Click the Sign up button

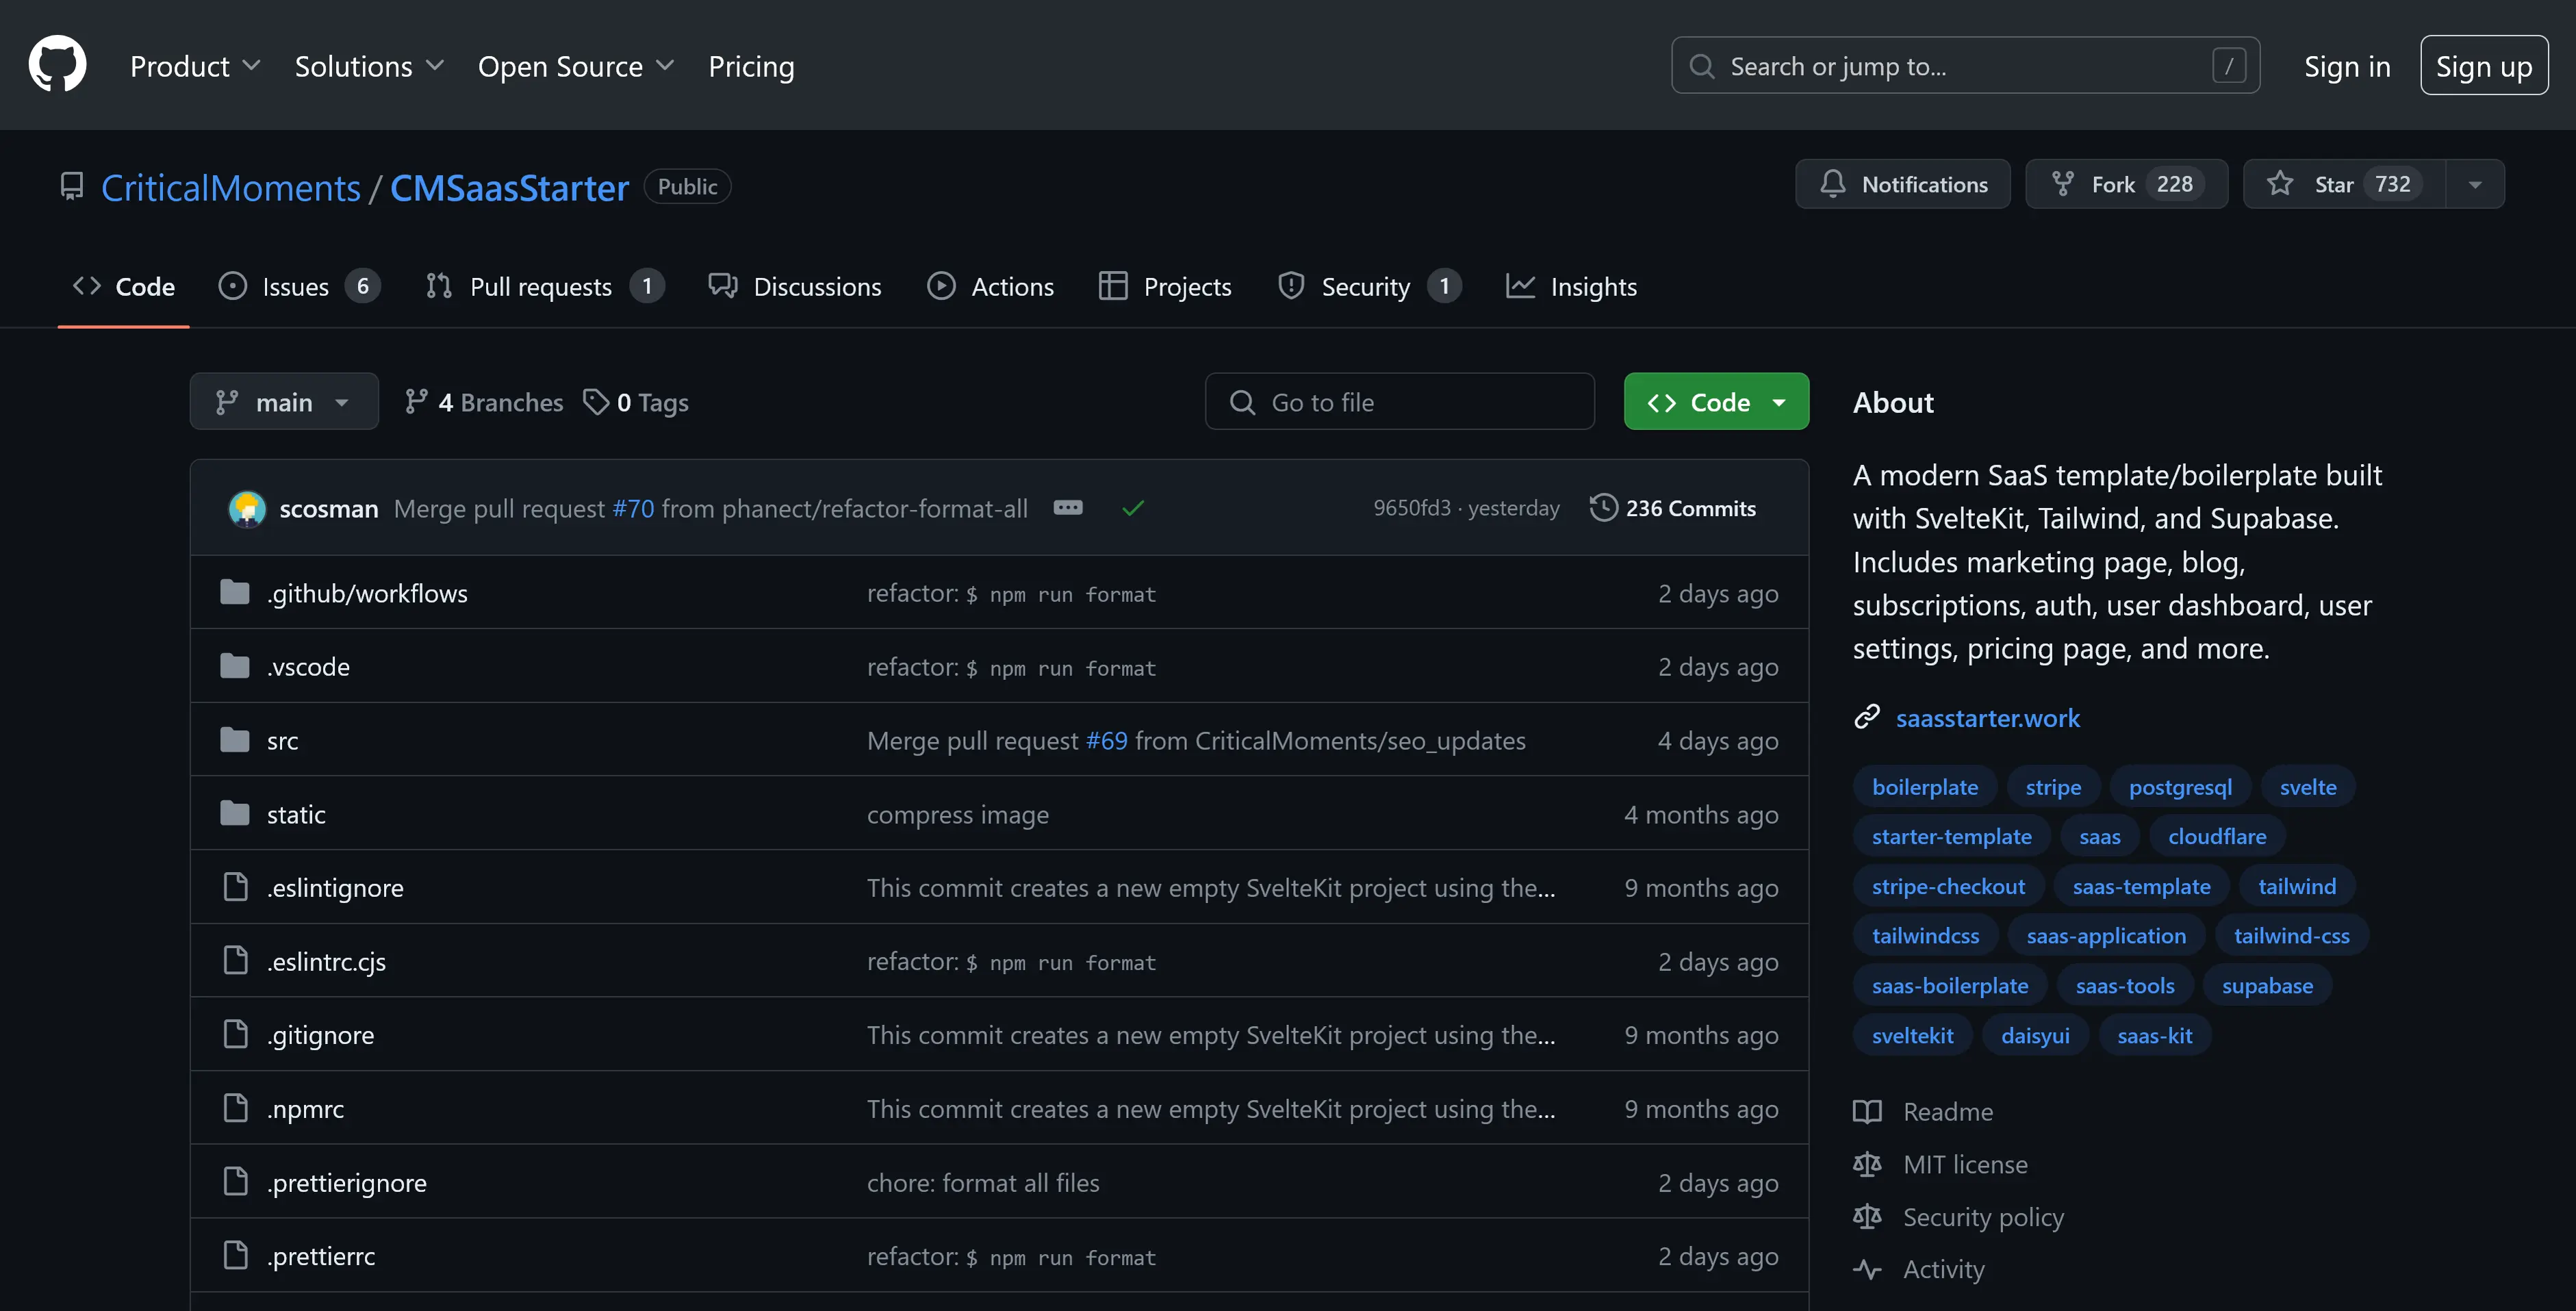click(x=2483, y=66)
